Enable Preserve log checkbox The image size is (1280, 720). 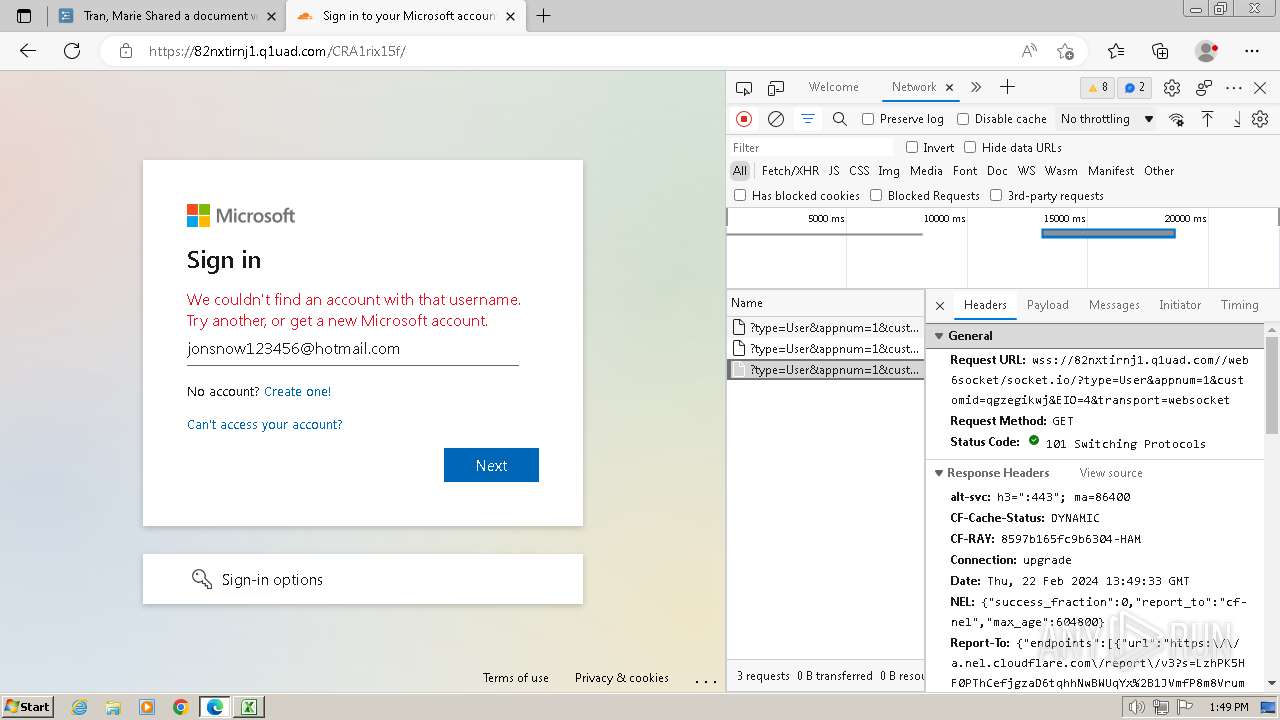(868, 119)
